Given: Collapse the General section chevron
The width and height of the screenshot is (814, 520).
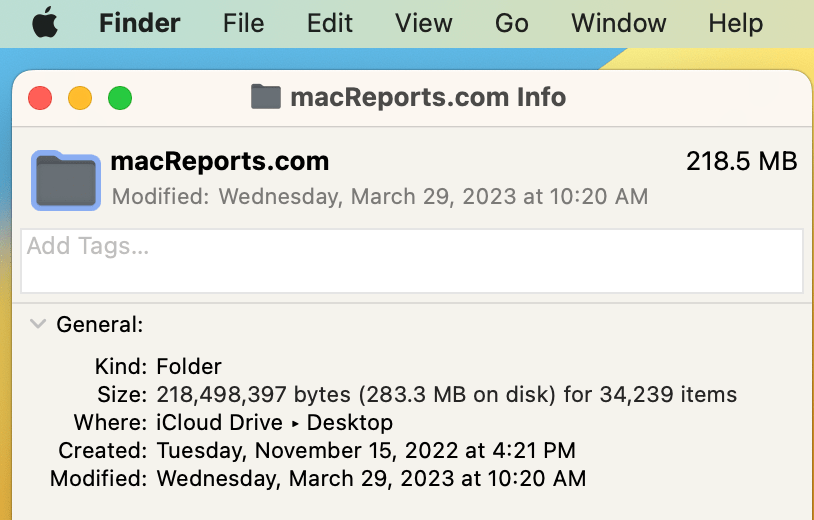Looking at the screenshot, I should 38,324.
